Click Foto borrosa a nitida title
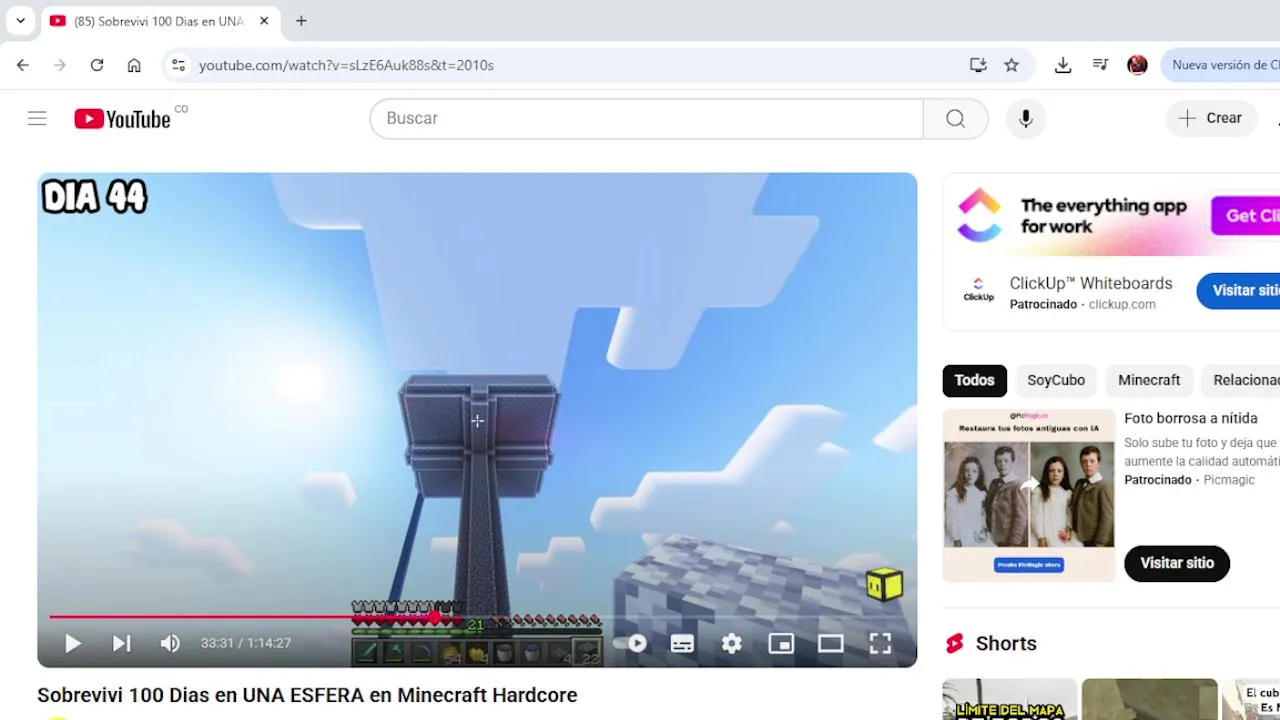1280x720 pixels. 1191,418
